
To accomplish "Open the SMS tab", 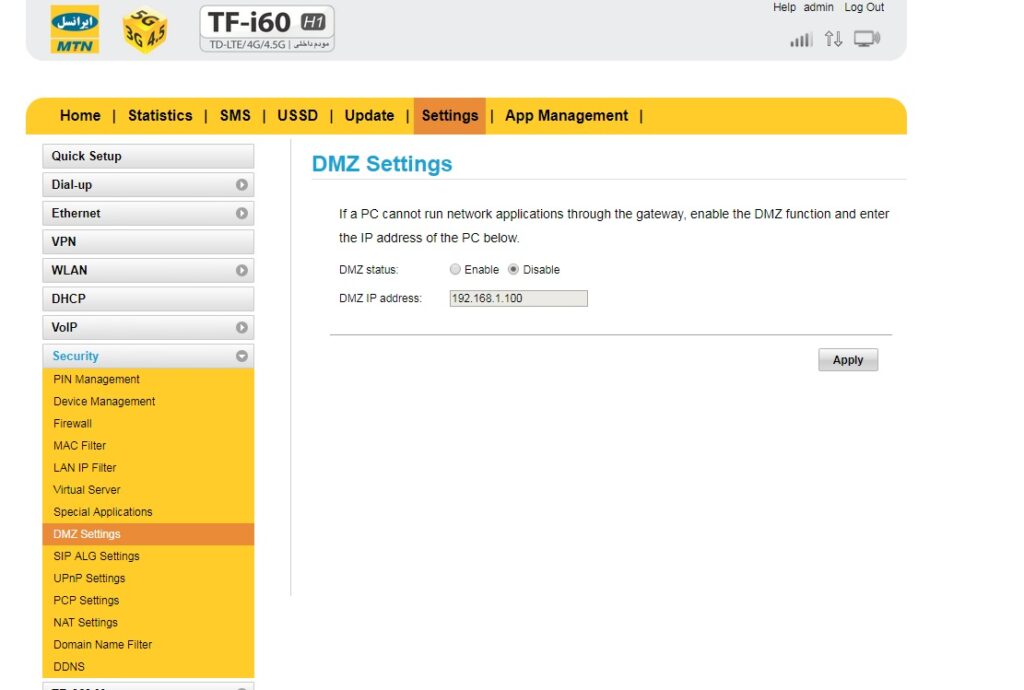I will click(235, 116).
